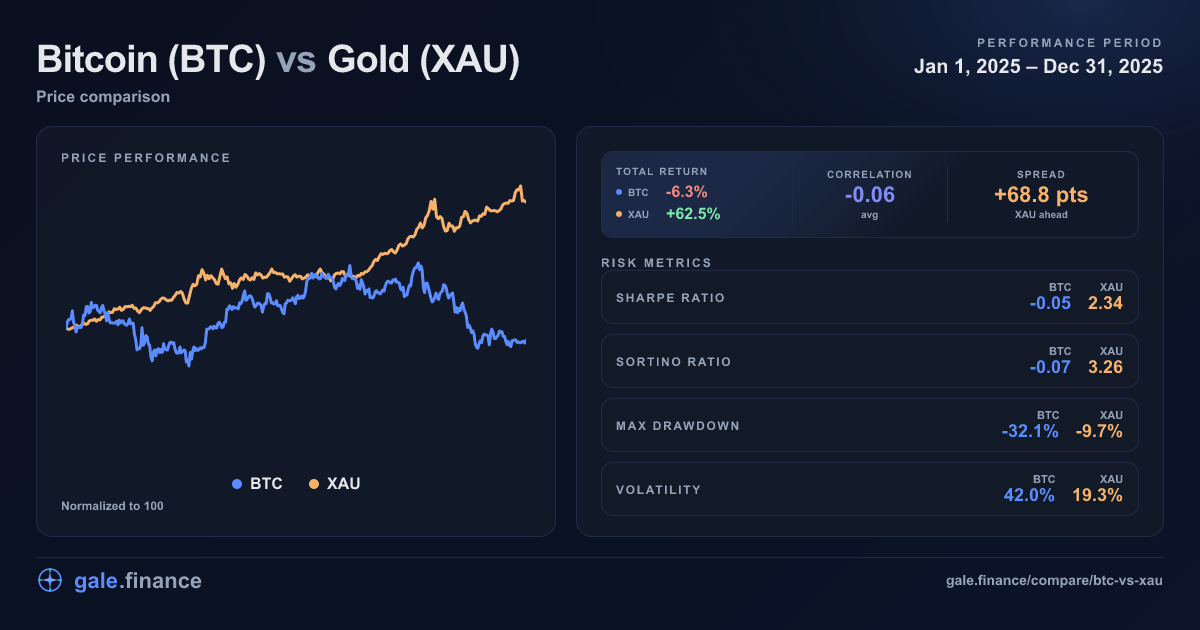Click the XAU dot in Total Return

tap(619, 214)
